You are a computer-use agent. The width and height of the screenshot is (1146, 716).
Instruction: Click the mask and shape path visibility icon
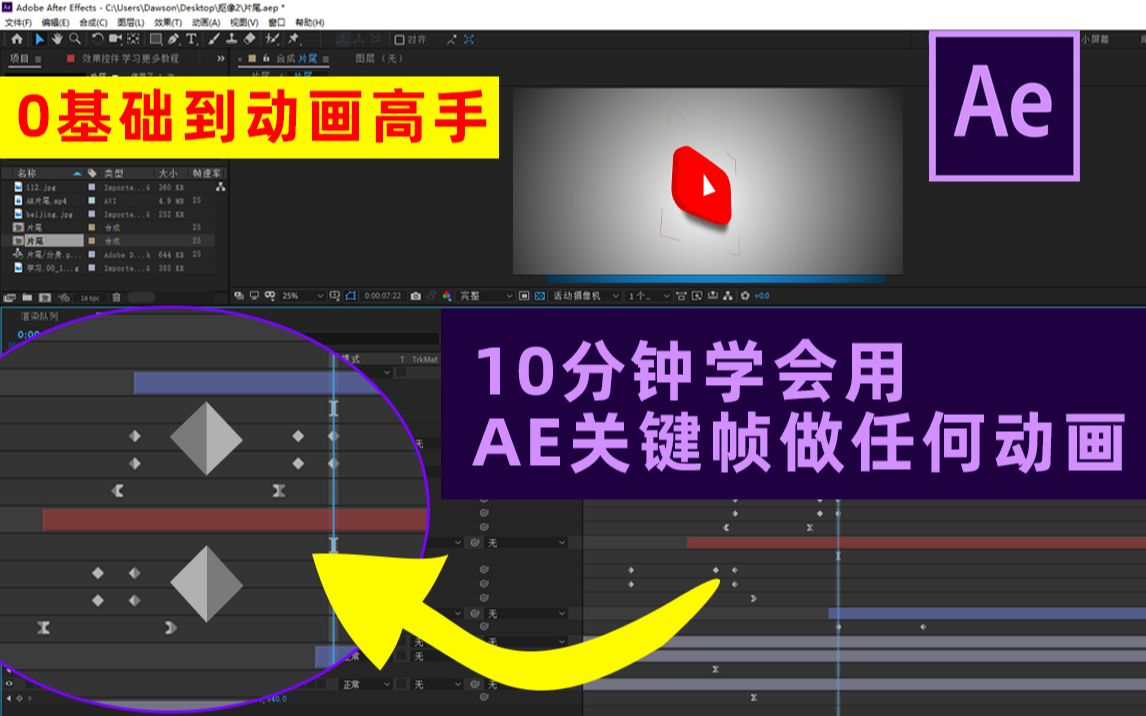click(350, 296)
